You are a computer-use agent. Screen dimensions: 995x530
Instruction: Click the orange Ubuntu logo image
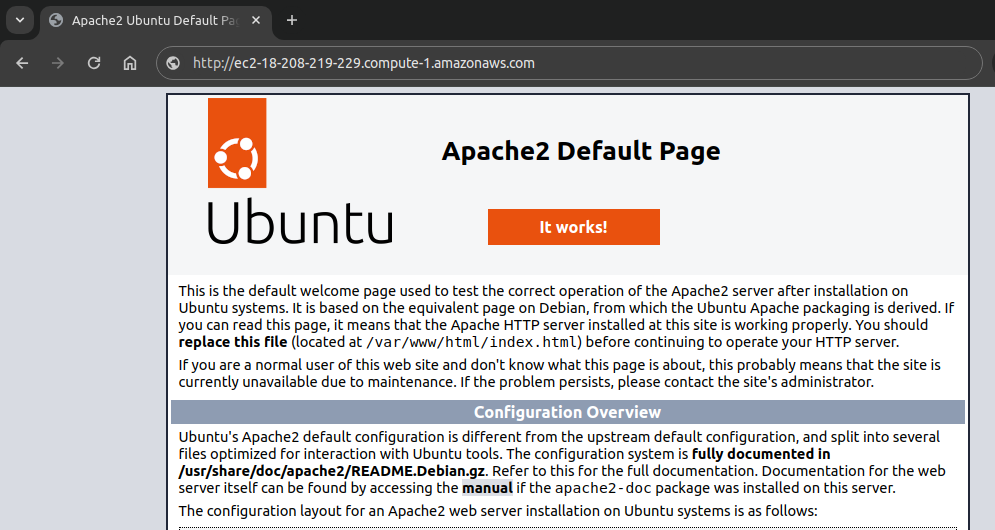pyautogui.click(x=237, y=143)
